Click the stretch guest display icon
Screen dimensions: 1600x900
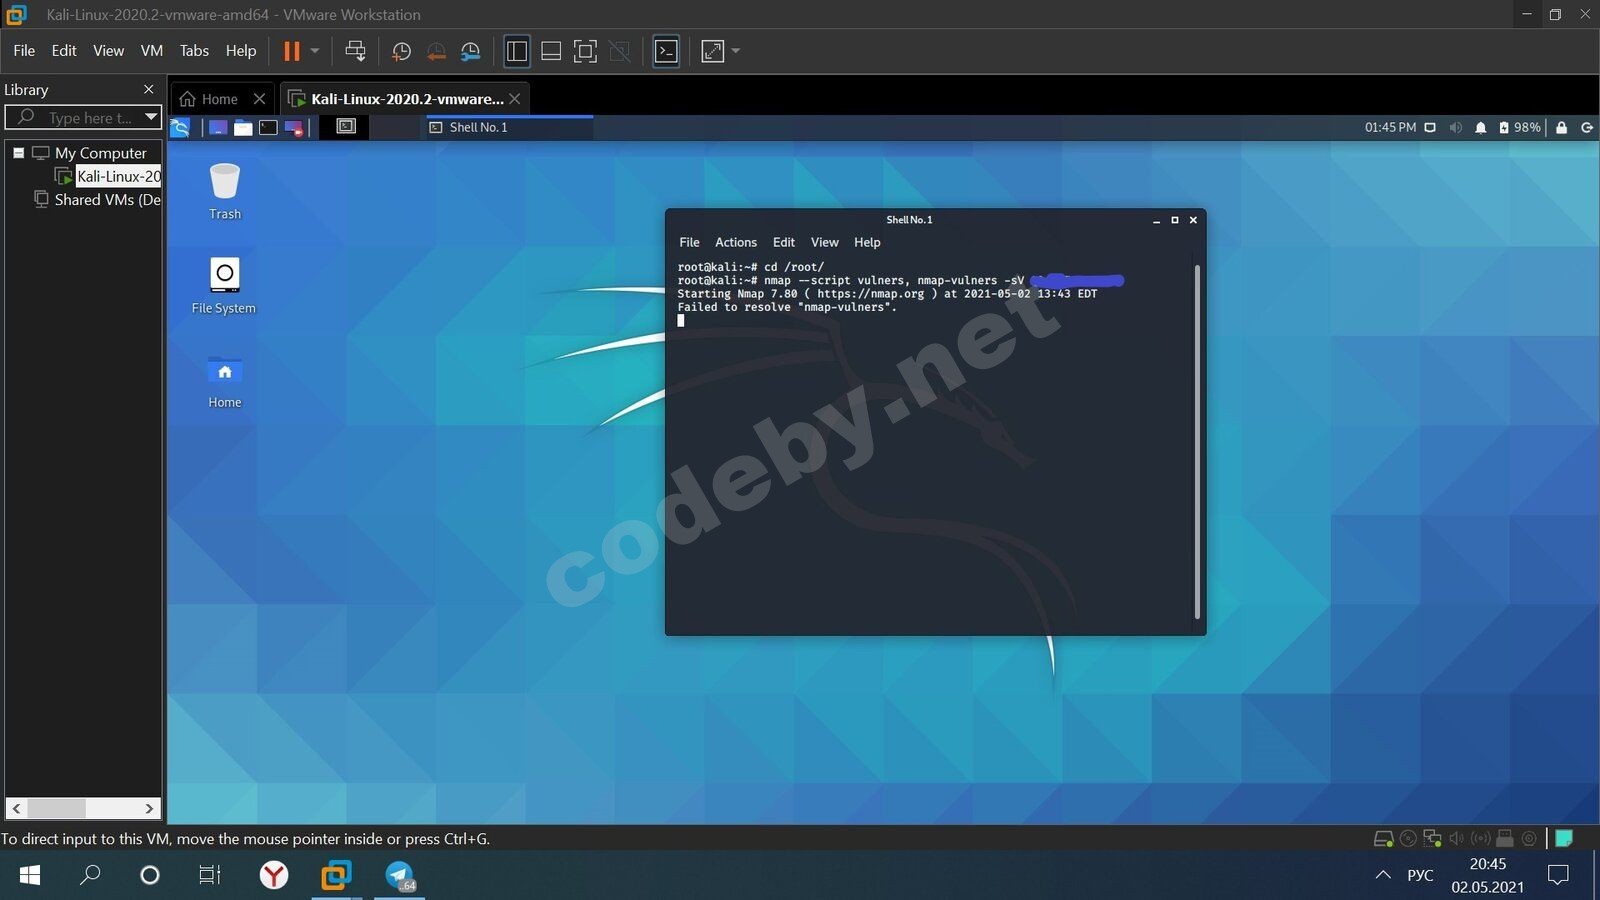(x=712, y=51)
